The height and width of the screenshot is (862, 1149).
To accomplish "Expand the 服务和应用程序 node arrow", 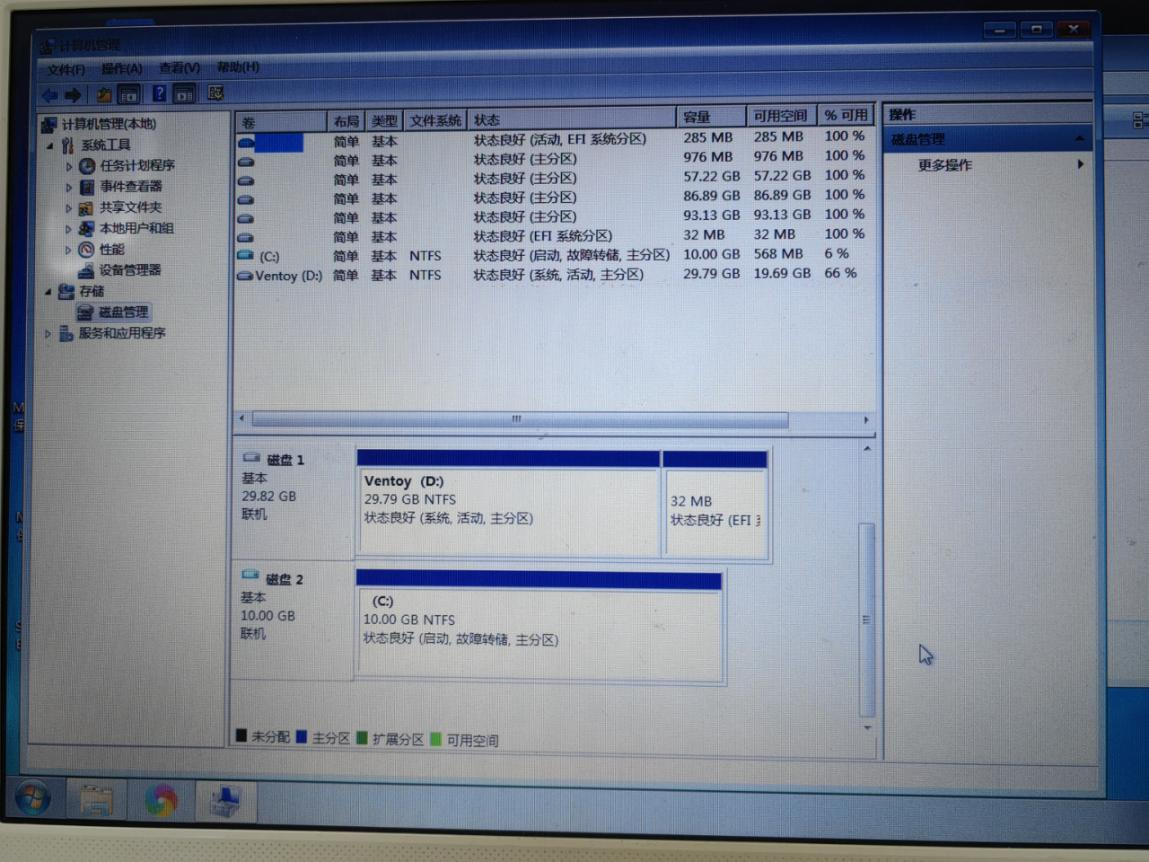I will (48, 334).
